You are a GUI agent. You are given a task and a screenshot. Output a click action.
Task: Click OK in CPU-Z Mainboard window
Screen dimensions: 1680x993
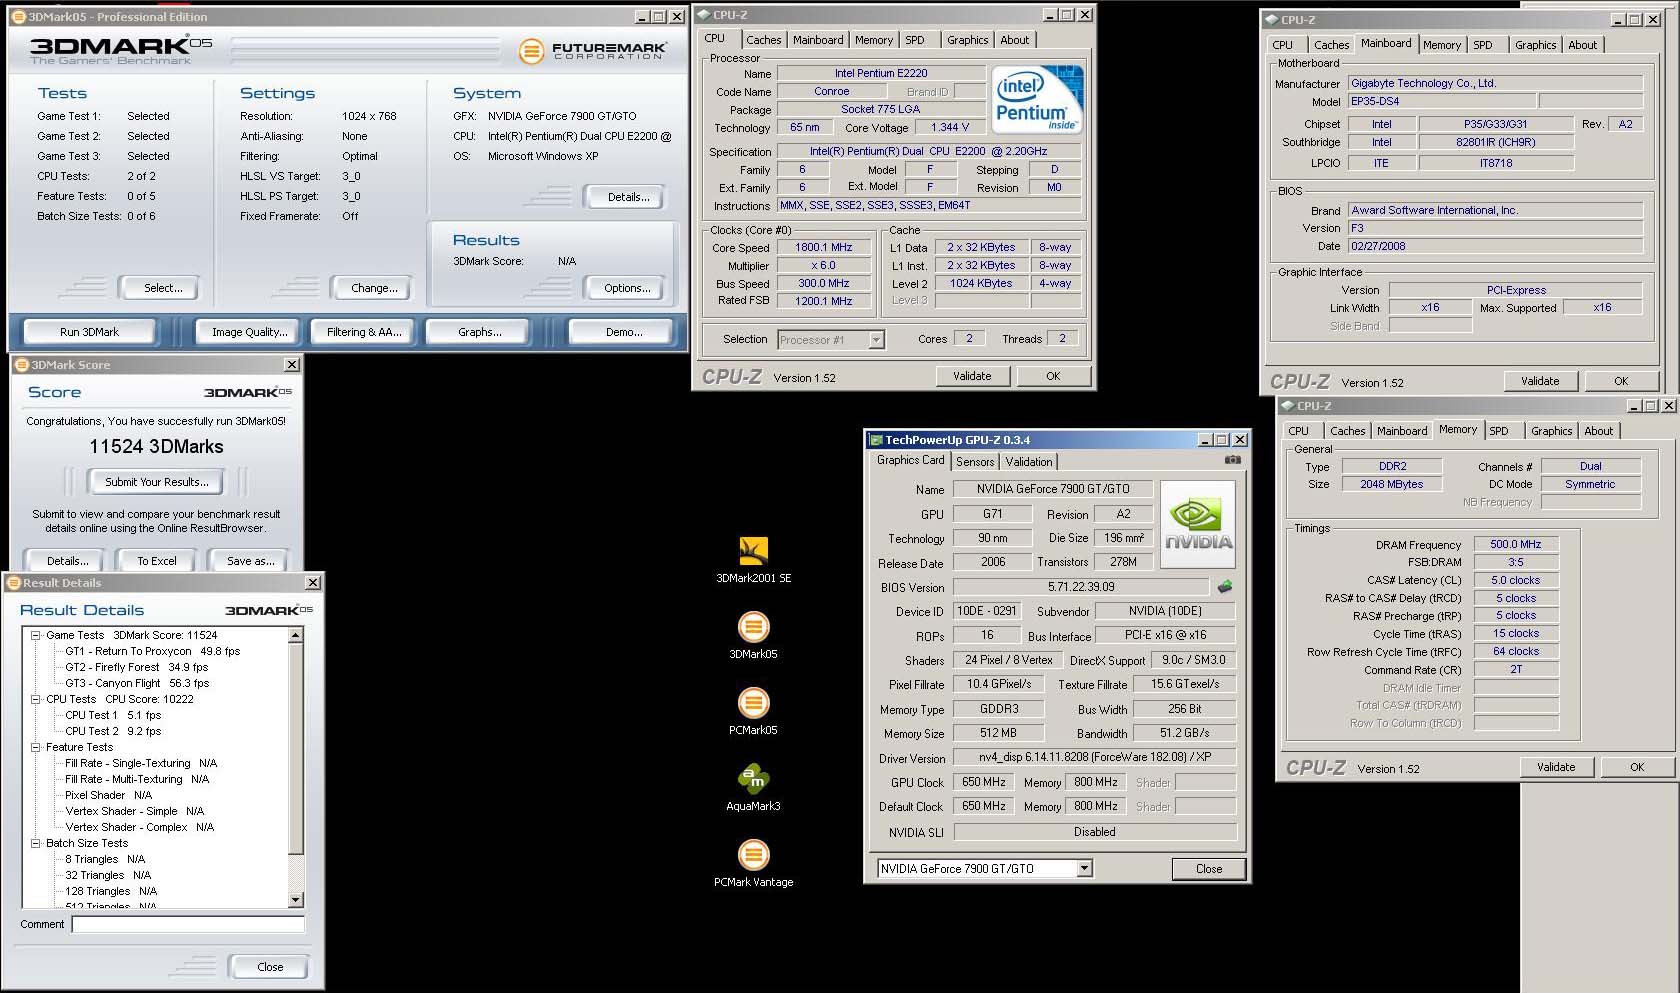coord(1621,381)
